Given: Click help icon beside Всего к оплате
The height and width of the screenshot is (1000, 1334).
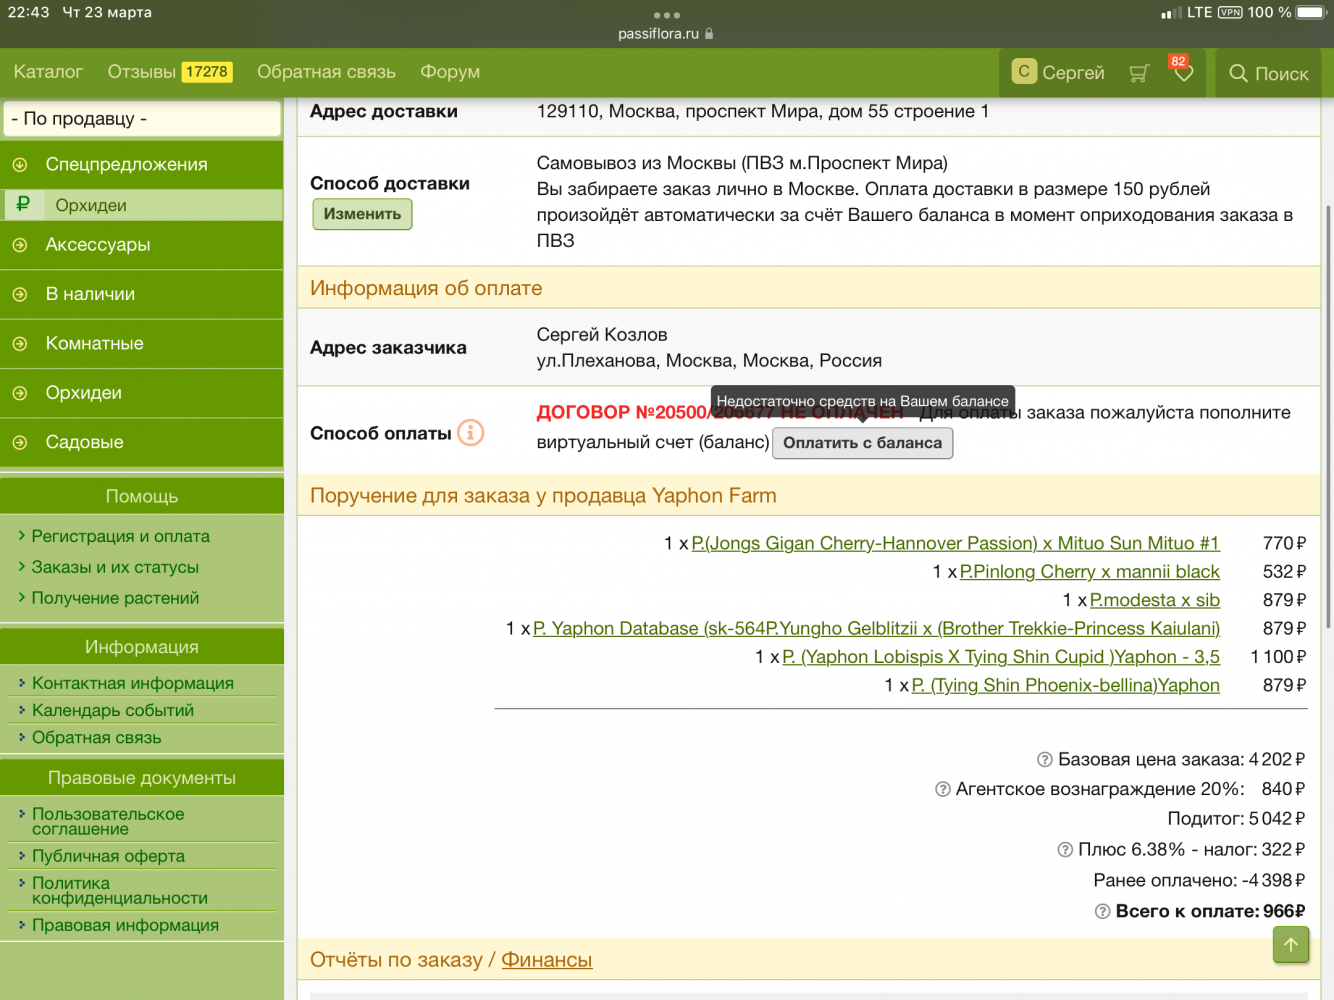Looking at the screenshot, I should (x=1102, y=912).
